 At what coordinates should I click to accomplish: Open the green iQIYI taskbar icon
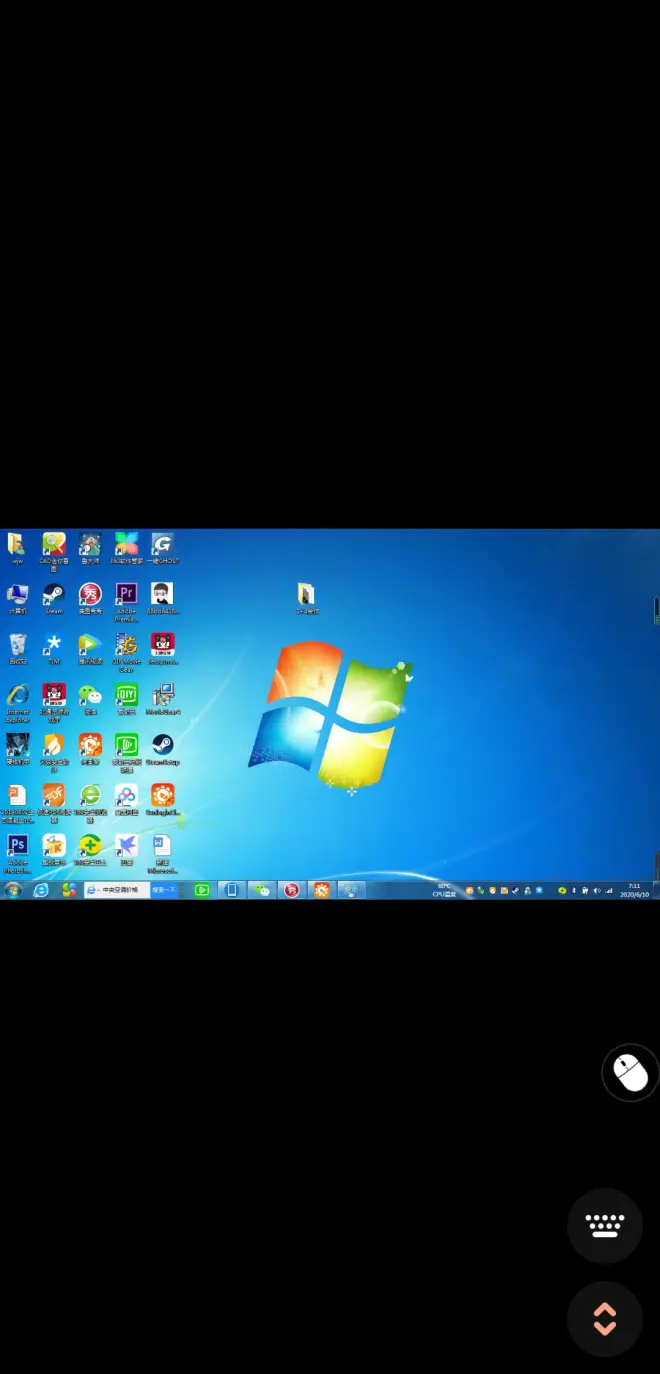pyautogui.click(x=202, y=890)
